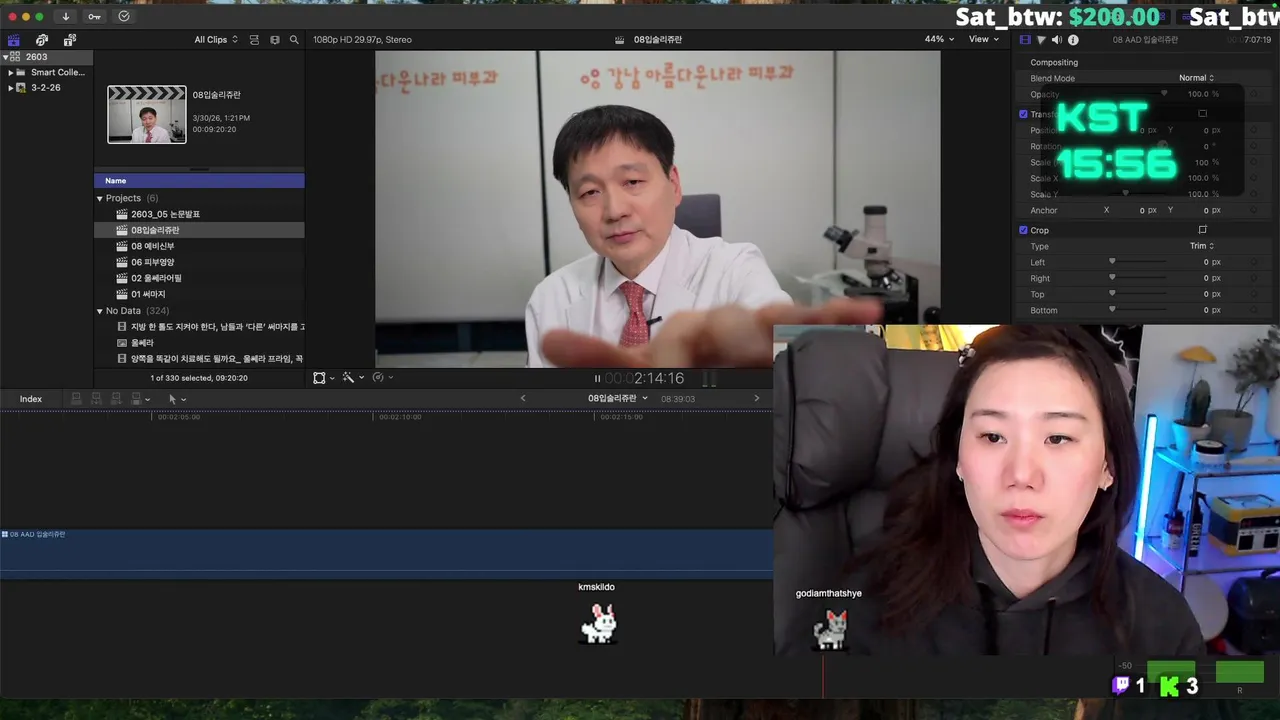Click the 08 AAD 입술리쥬란 timeline clip
Screen dimensions: 1280x720
coord(386,553)
